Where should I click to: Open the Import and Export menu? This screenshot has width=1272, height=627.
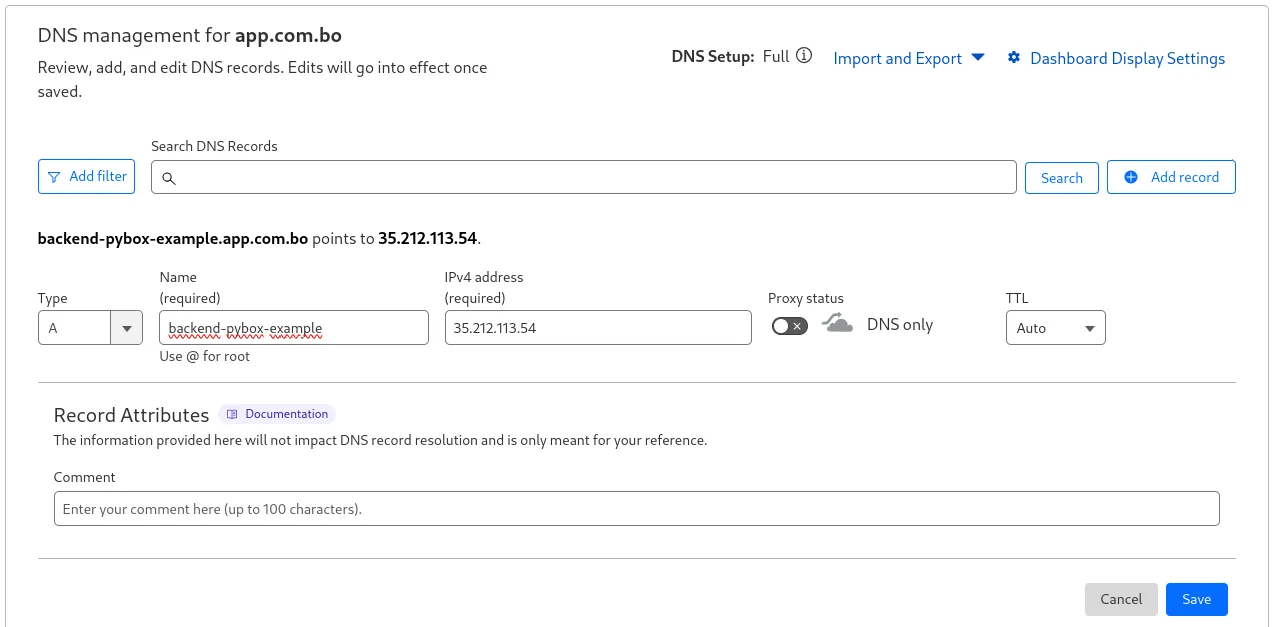(x=909, y=58)
